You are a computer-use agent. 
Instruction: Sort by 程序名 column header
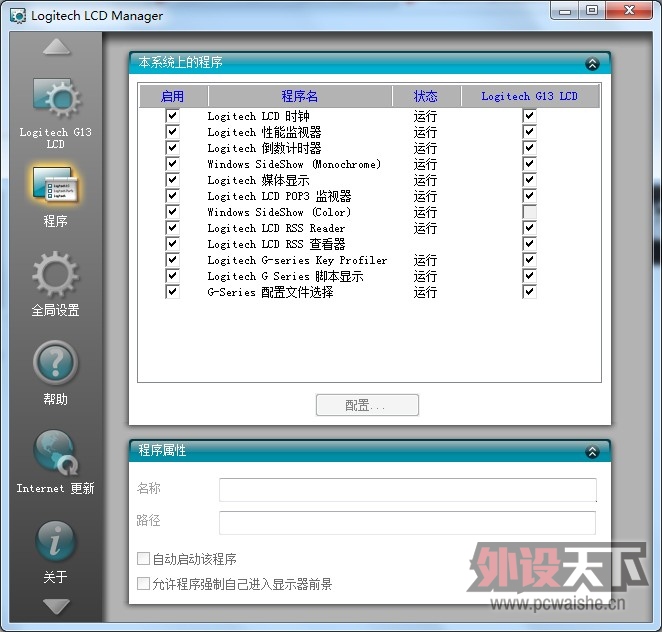tap(300, 96)
